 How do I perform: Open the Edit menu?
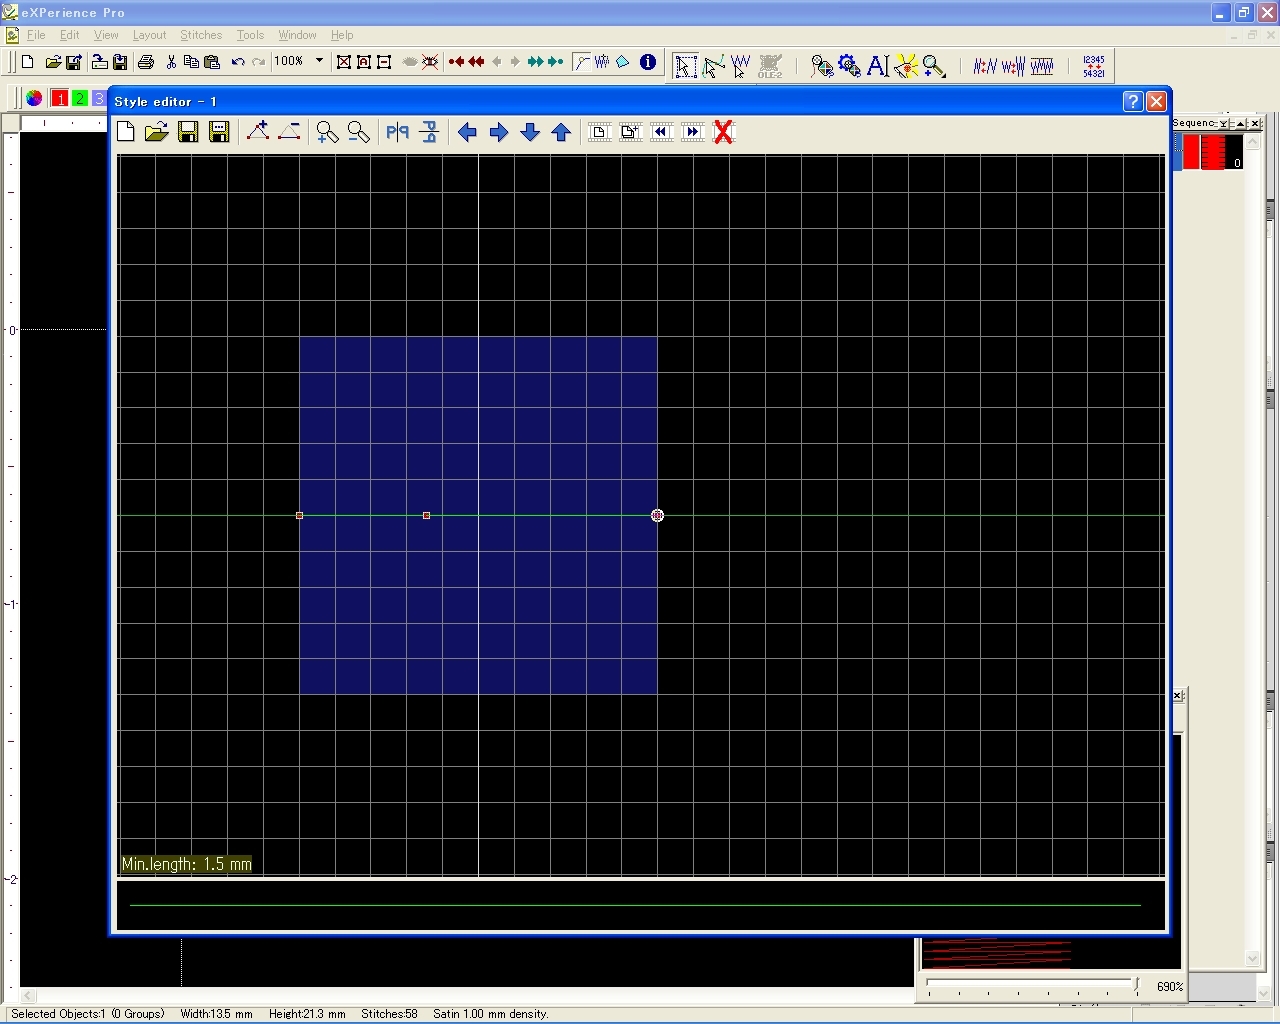(x=69, y=35)
